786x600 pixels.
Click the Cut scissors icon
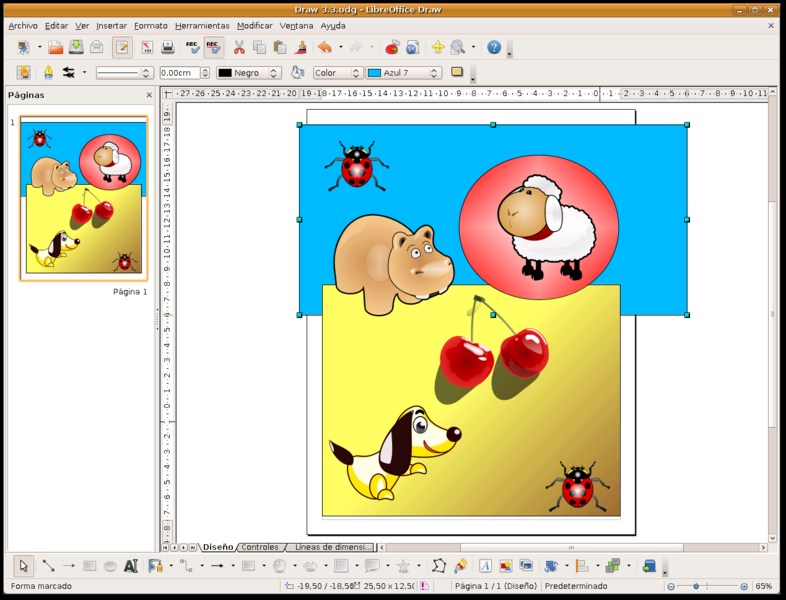(239, 47)
